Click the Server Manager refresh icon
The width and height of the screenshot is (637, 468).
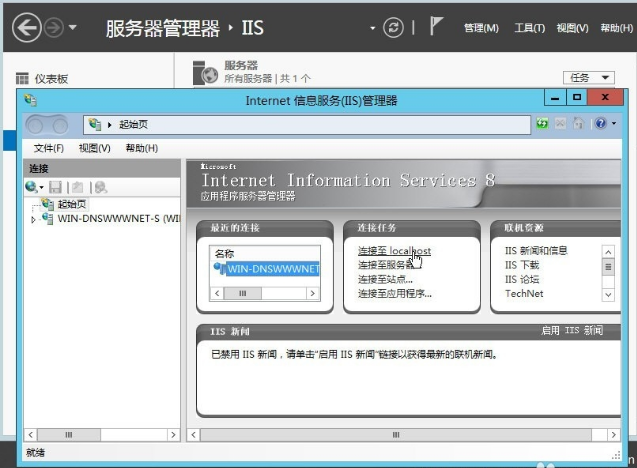(x=393, y=28)
